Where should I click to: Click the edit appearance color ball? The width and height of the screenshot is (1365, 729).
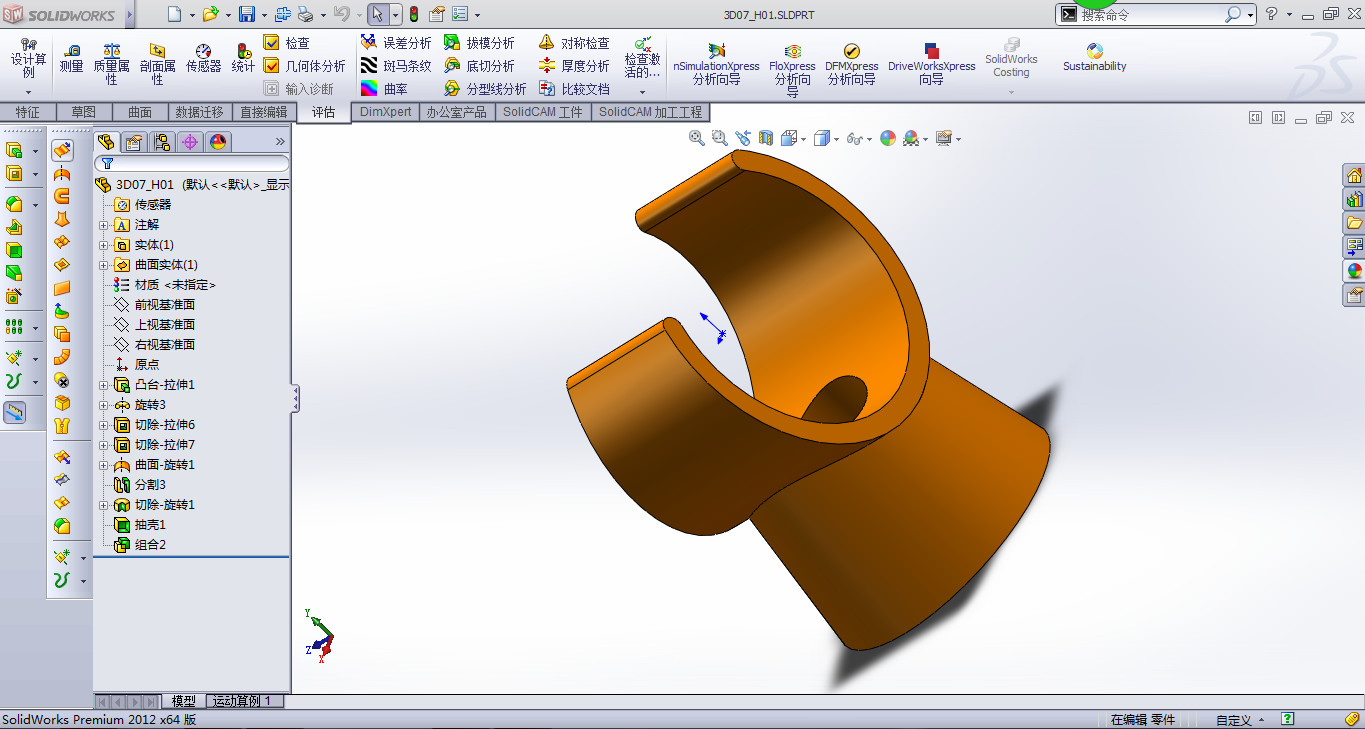(887, 138)
